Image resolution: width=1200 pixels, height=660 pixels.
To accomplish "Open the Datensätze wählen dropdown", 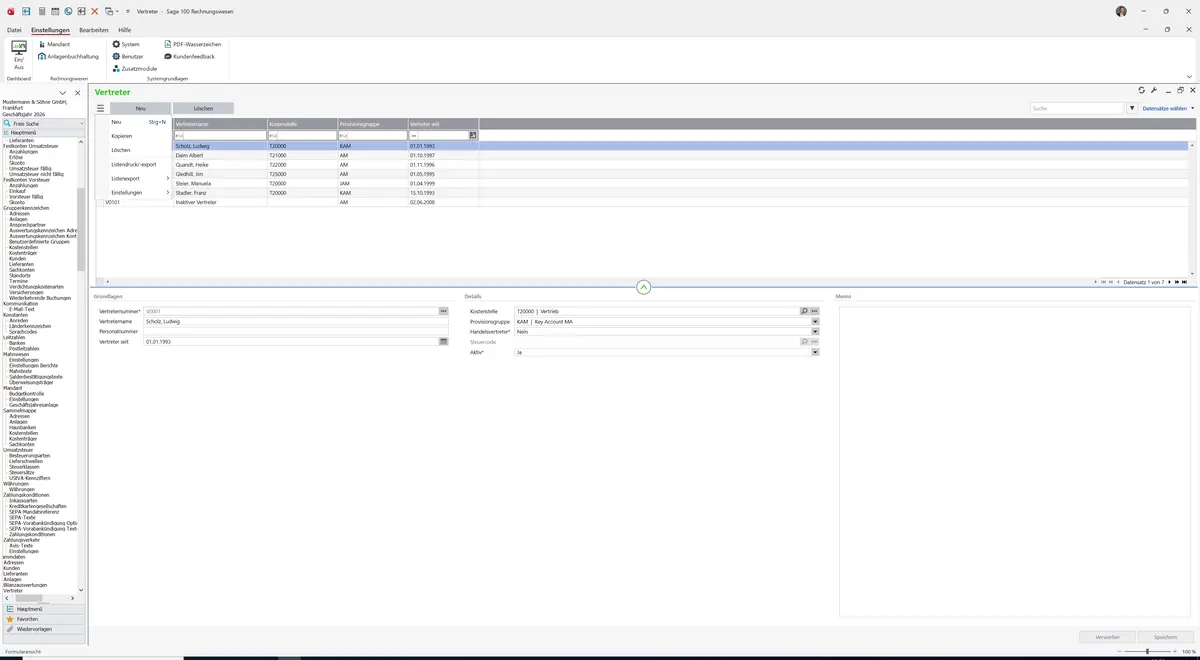I will click(x=1167, y=108).
